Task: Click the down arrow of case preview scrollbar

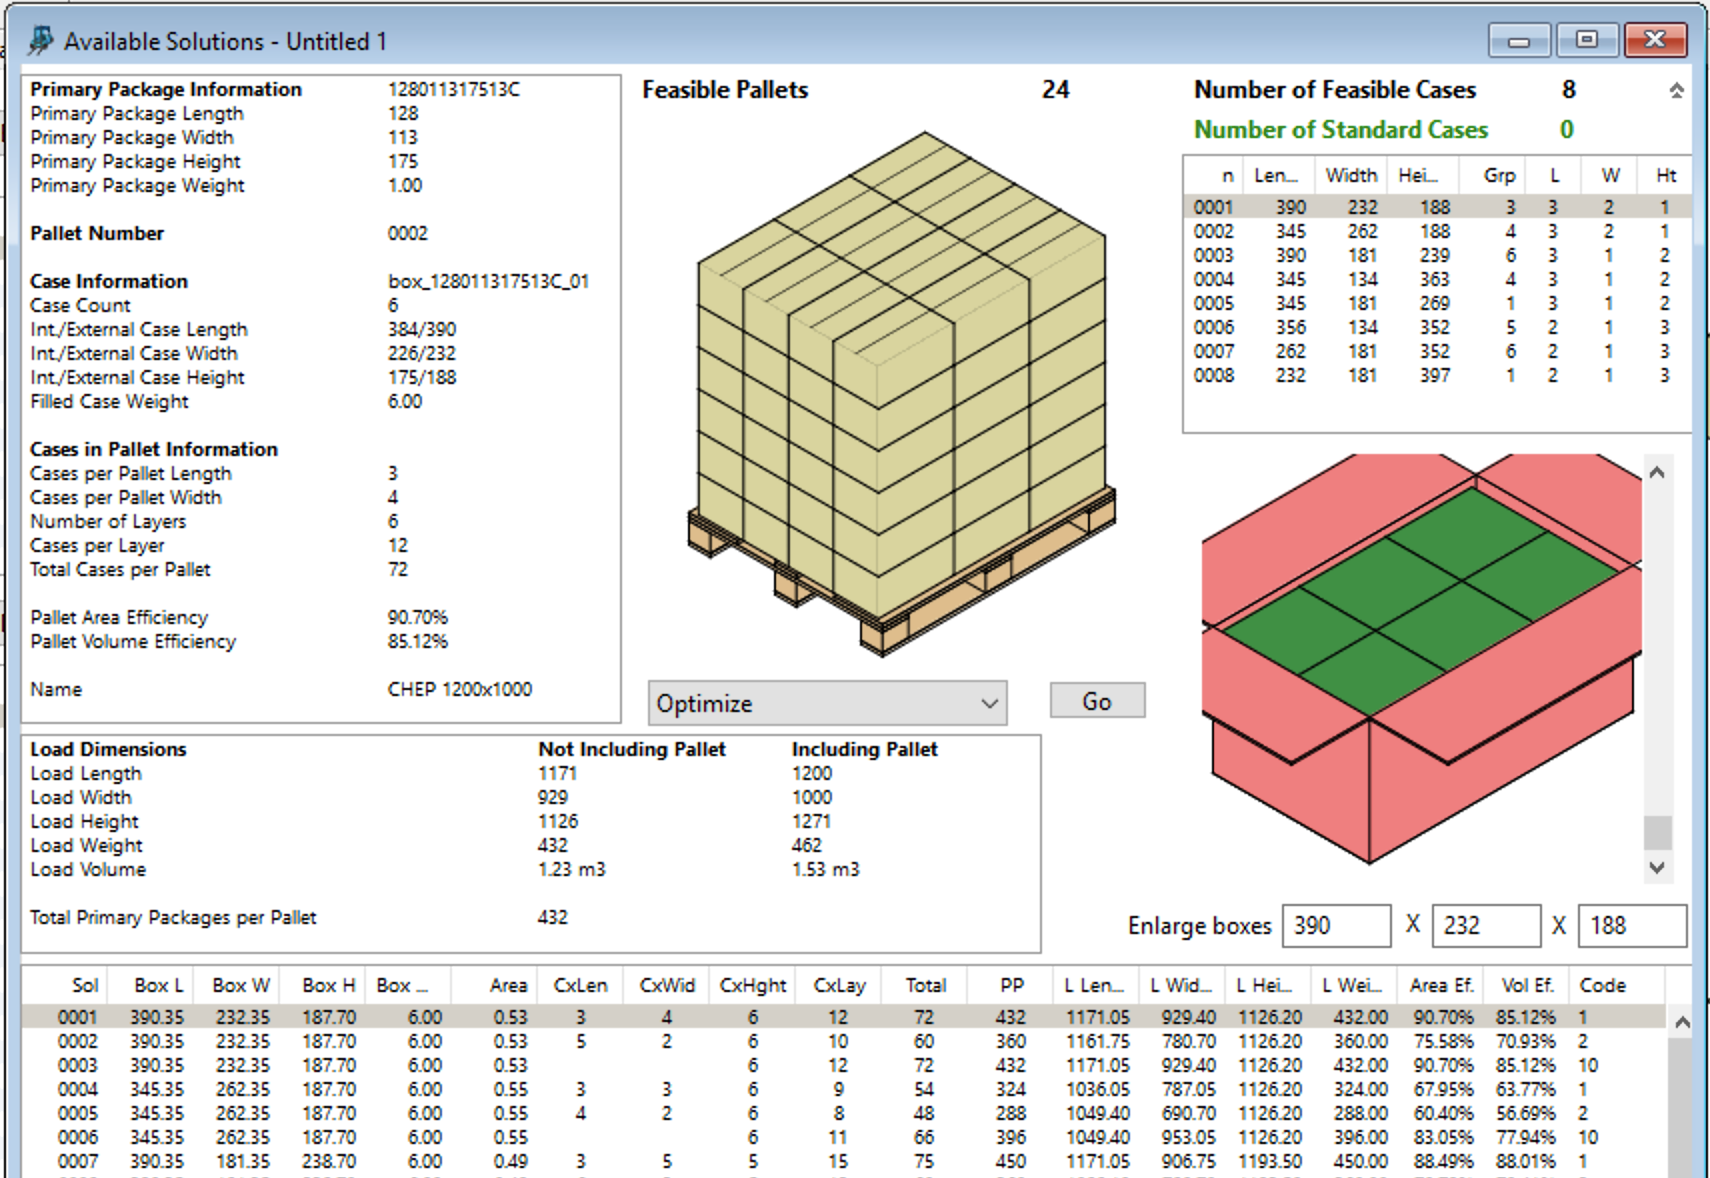Action: (1657, 868)
